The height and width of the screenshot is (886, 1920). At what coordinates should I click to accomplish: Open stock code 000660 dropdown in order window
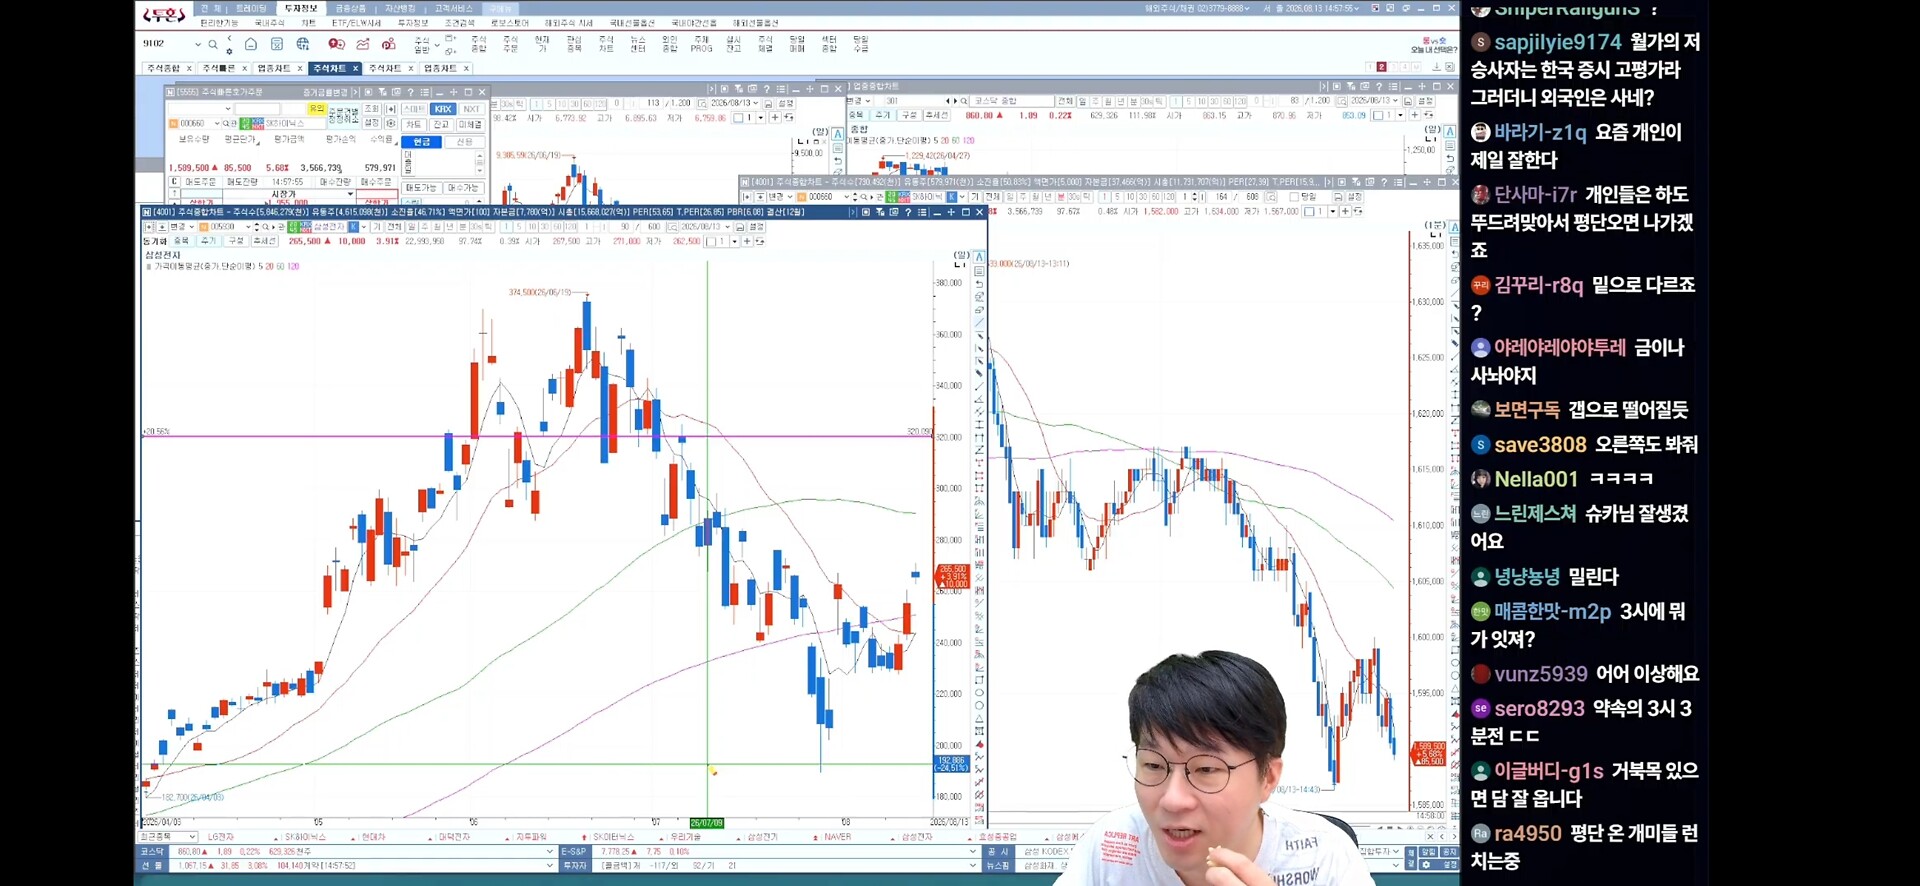216,124
